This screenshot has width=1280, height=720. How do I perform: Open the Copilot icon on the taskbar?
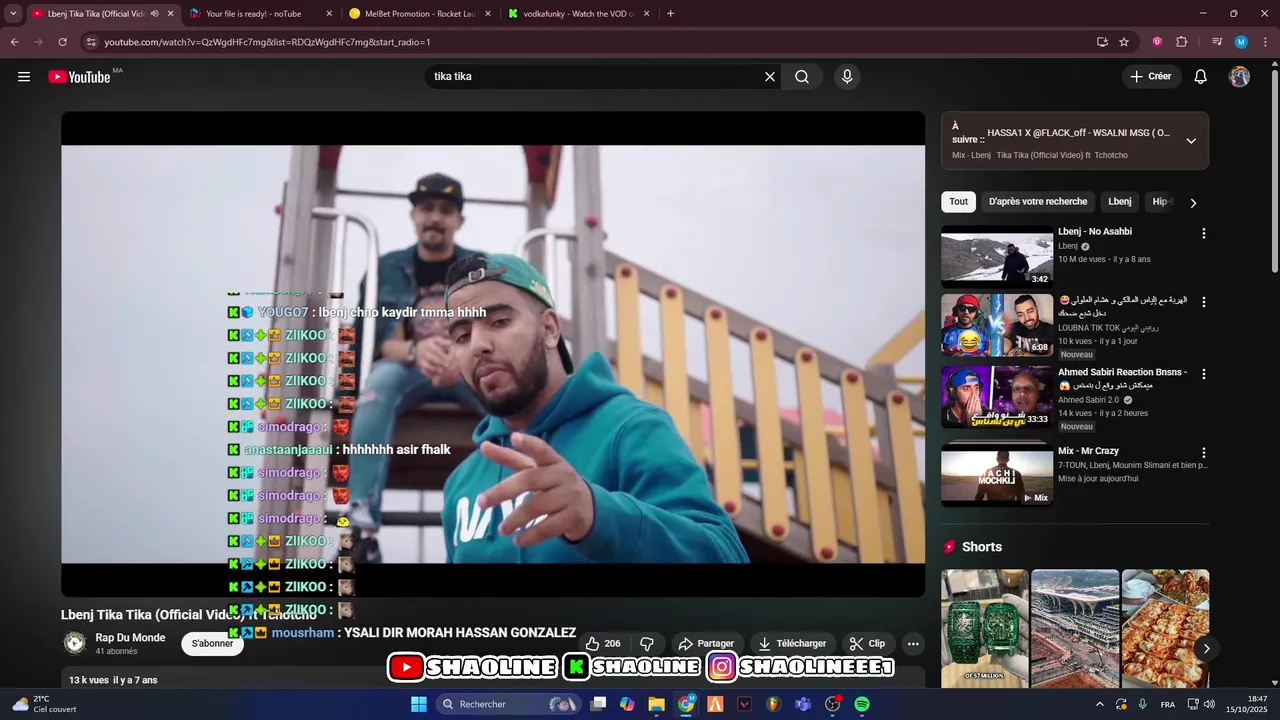coord(627,704)
